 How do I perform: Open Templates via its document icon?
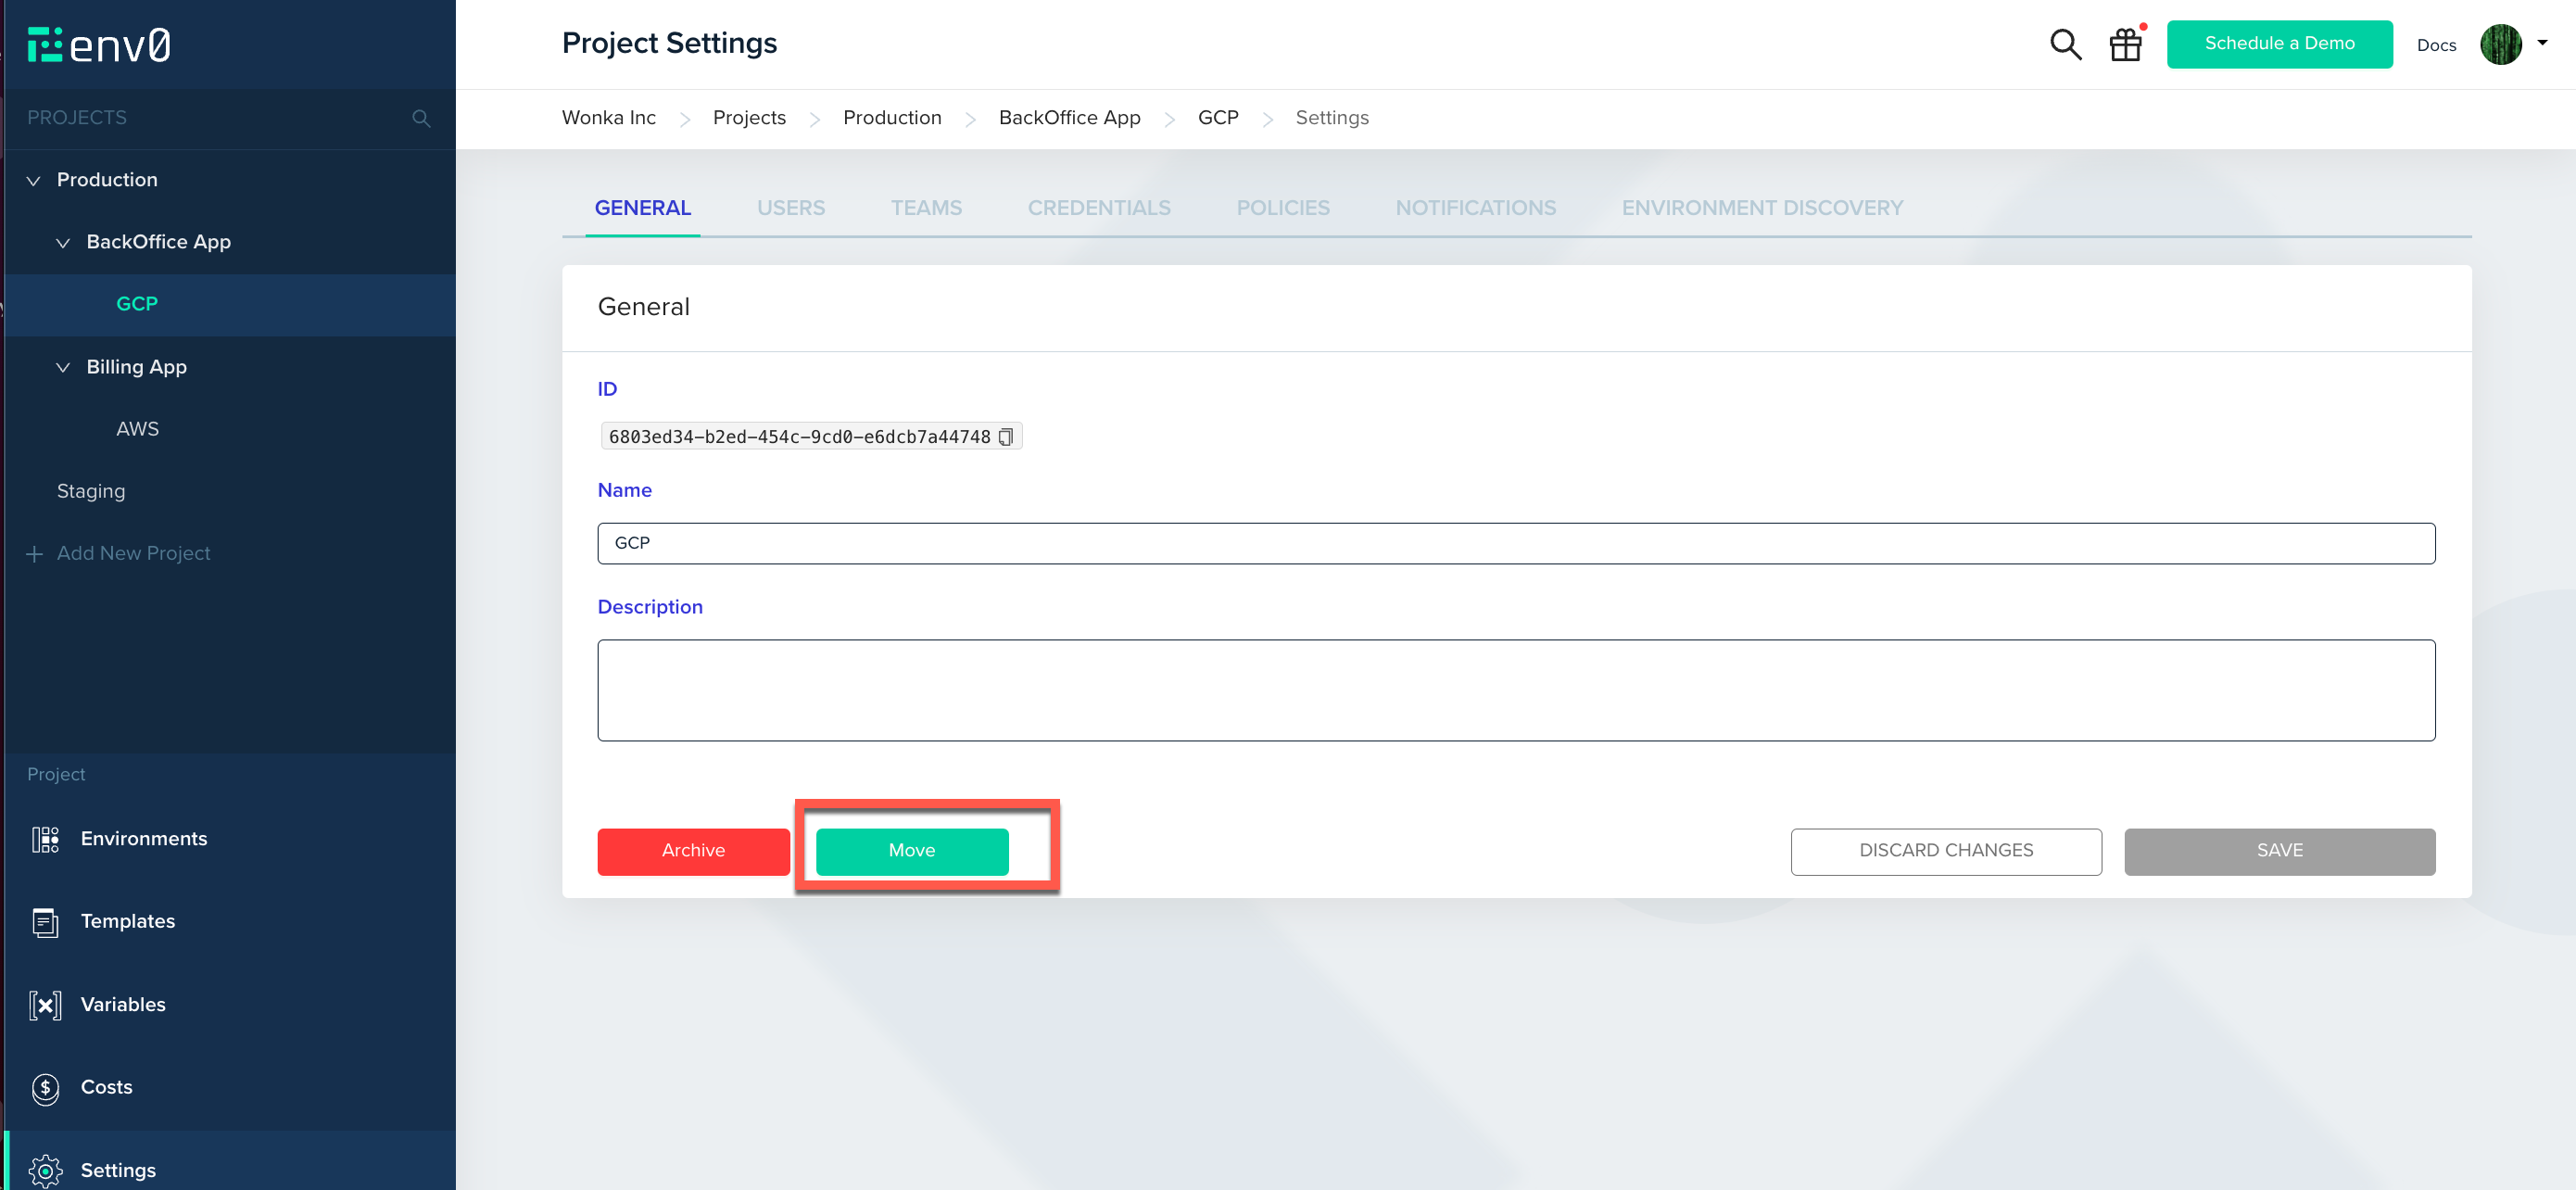tap(45, 922)
